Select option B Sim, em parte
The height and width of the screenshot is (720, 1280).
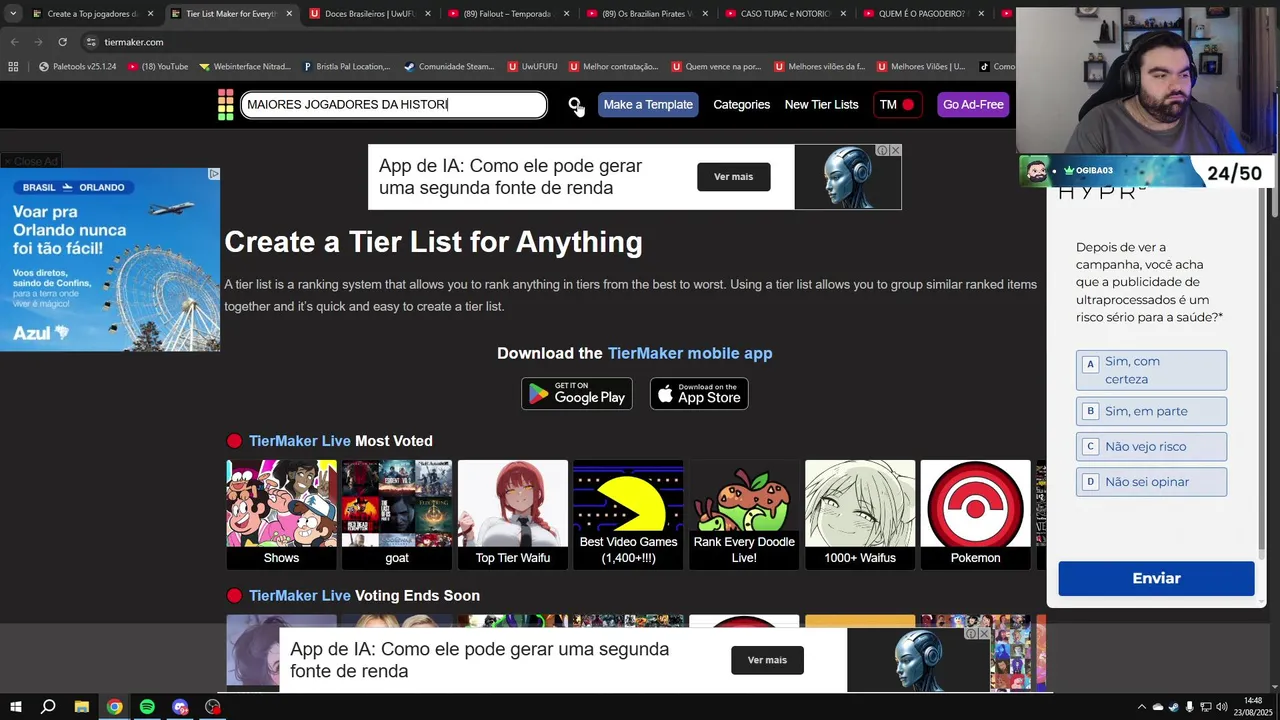[1151, 411]
